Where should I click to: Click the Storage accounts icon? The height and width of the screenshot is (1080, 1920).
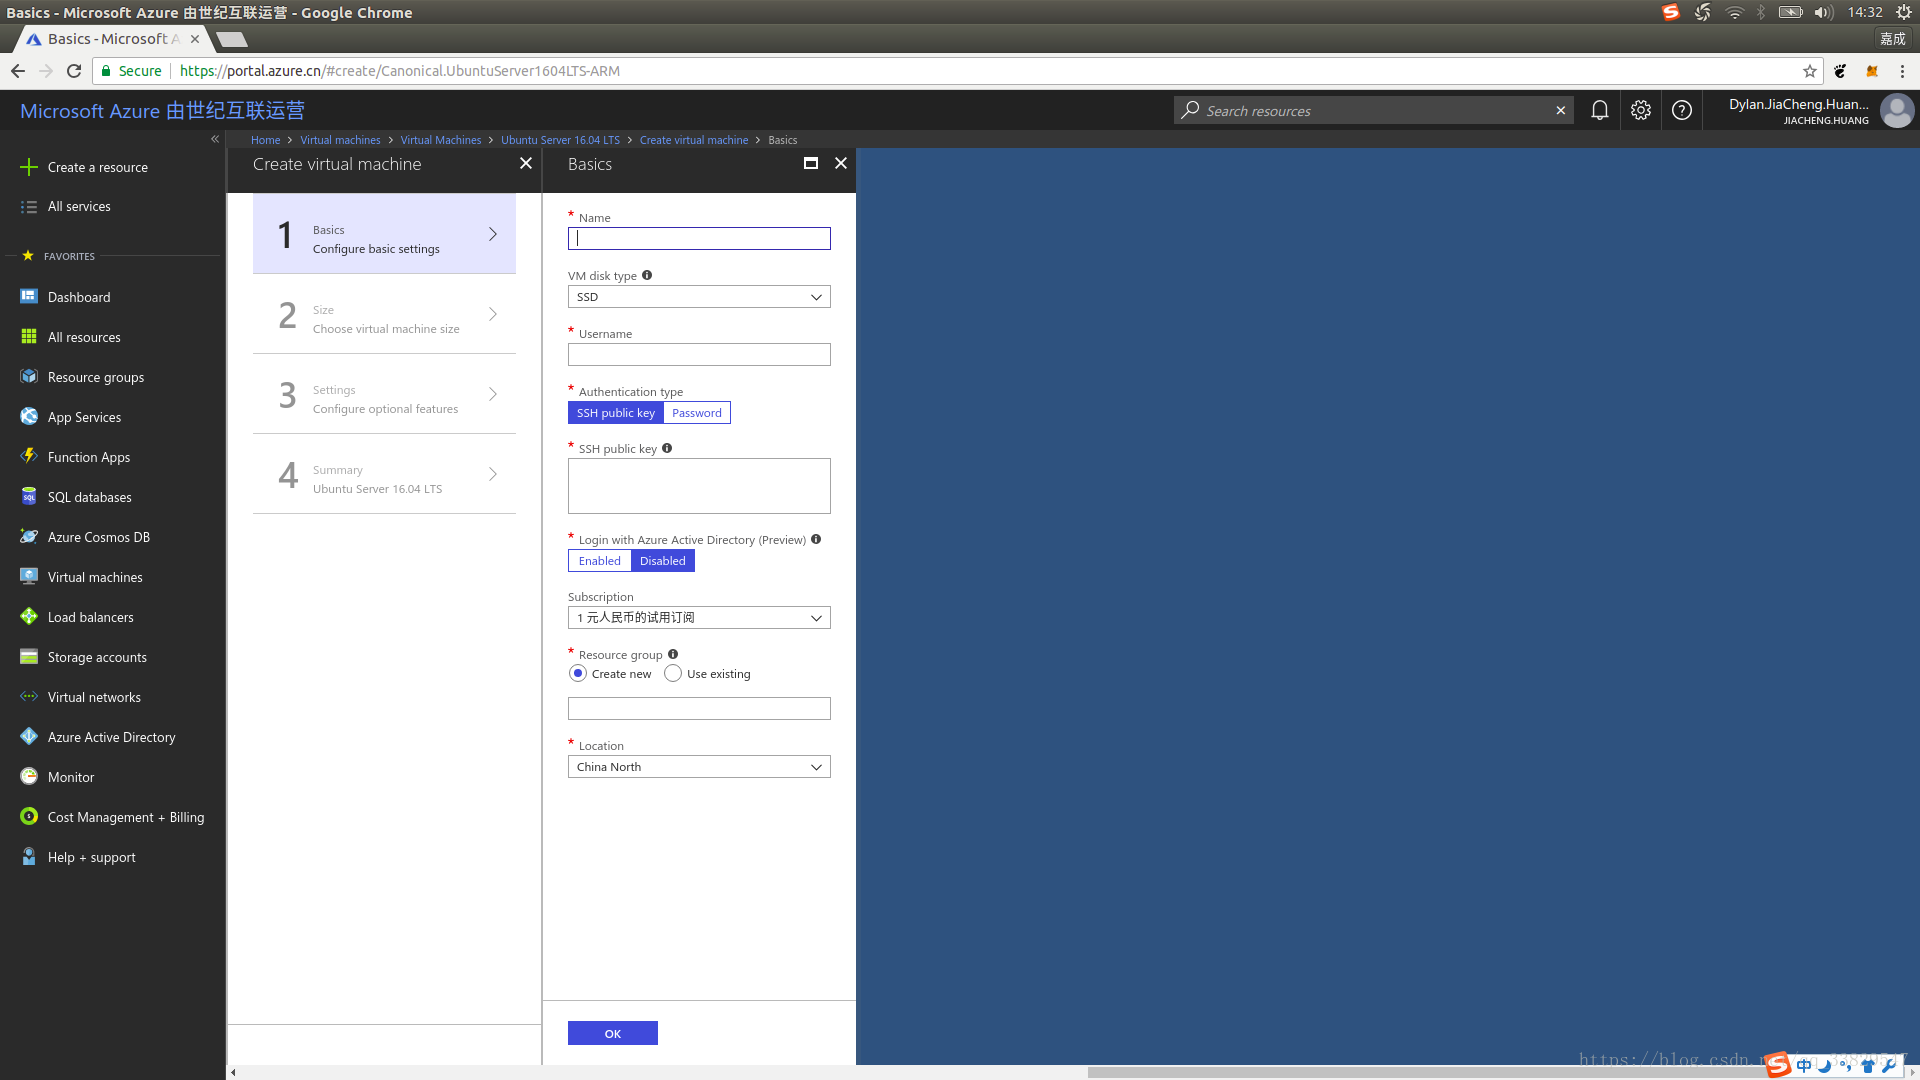[x=29, y=657]
